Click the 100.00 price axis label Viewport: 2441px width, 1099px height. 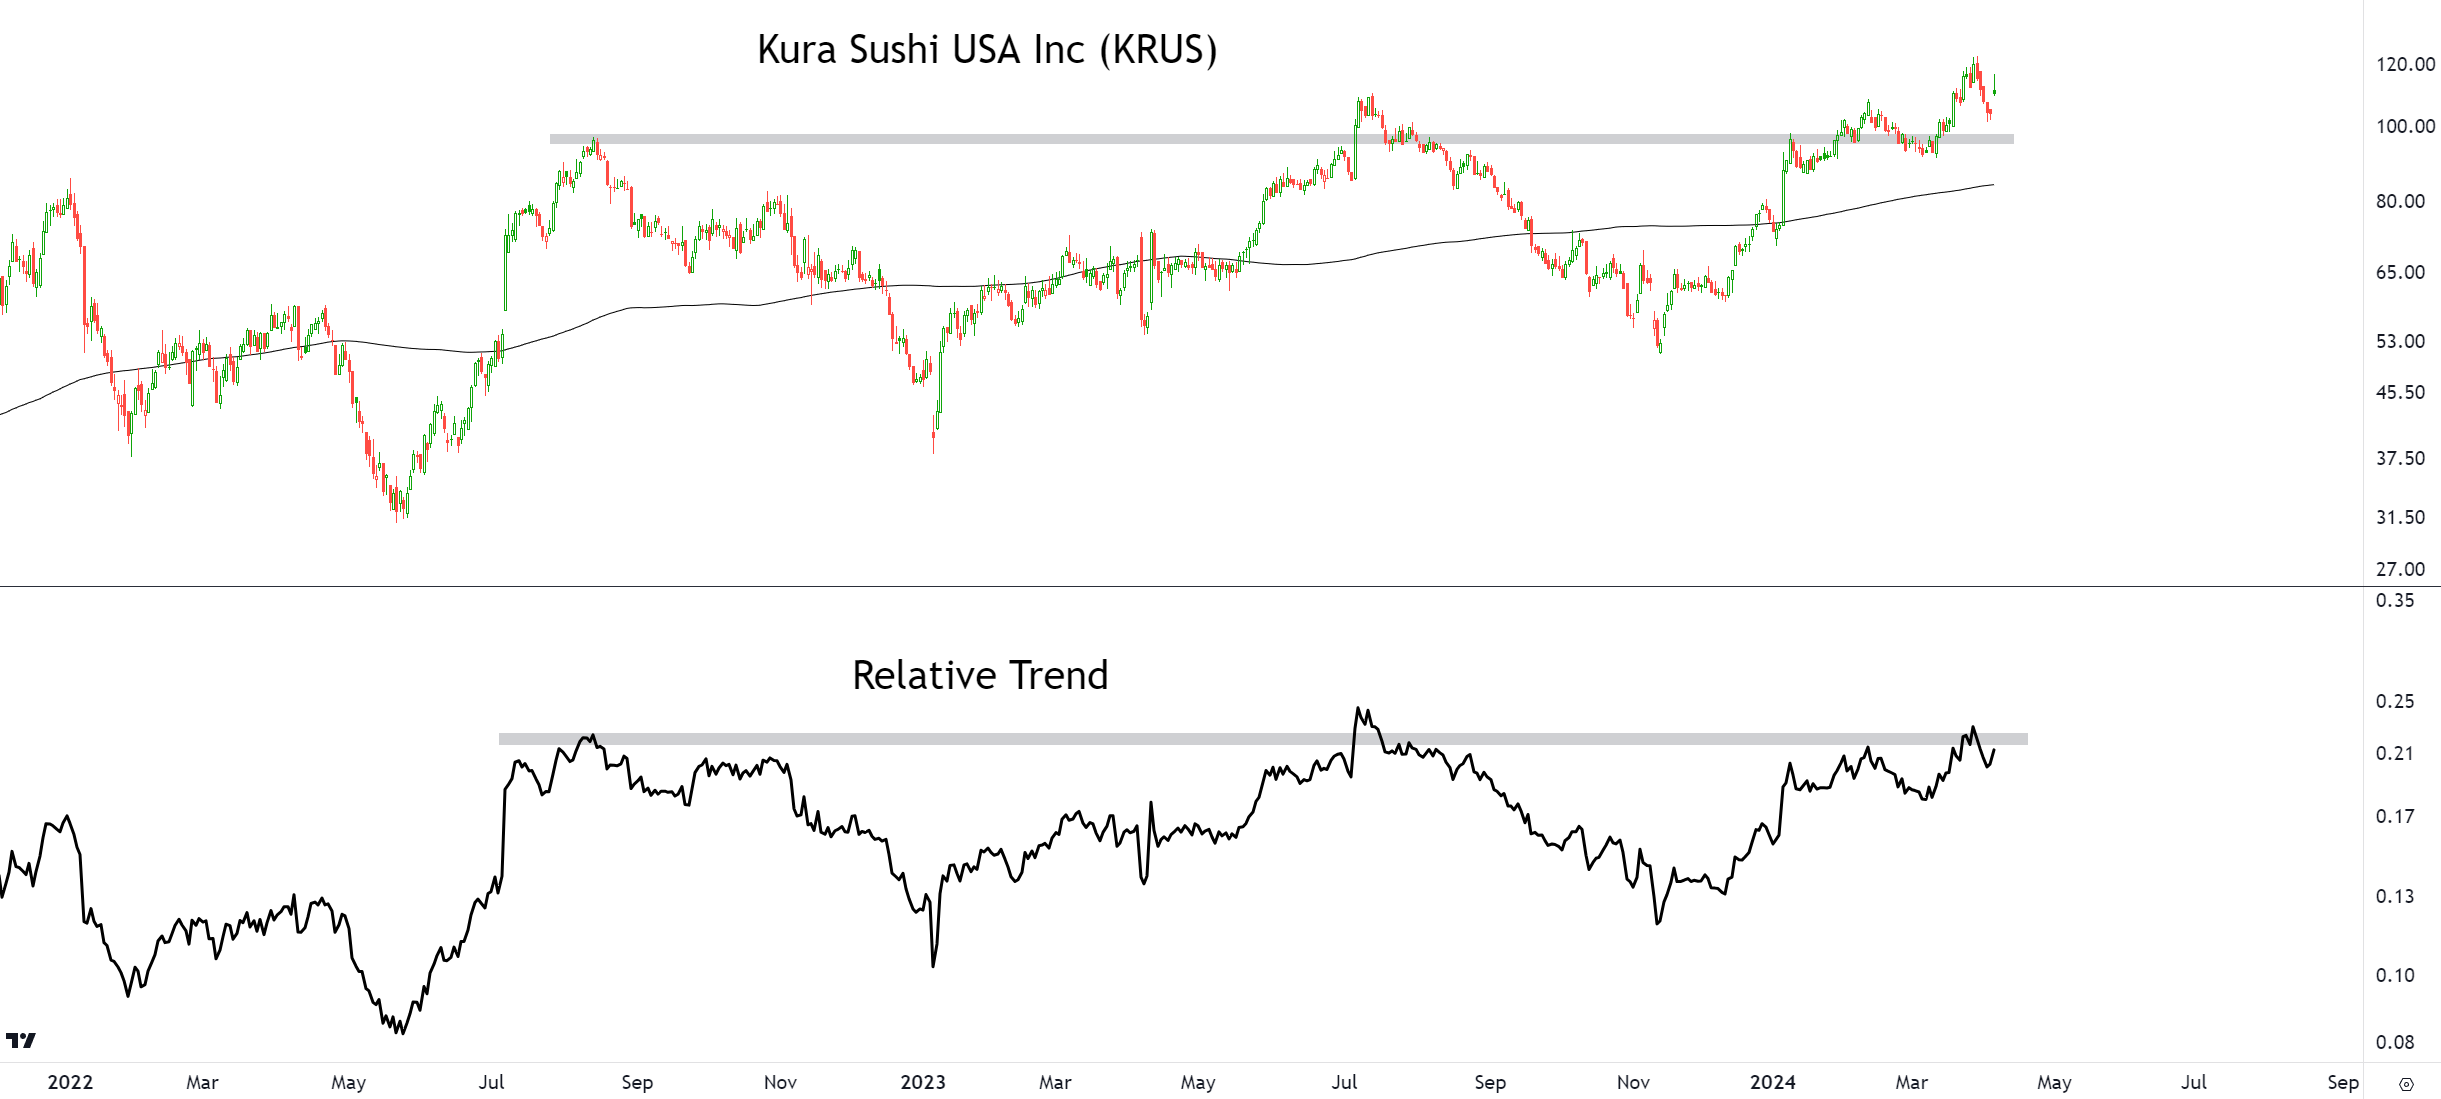(2405, 126)
